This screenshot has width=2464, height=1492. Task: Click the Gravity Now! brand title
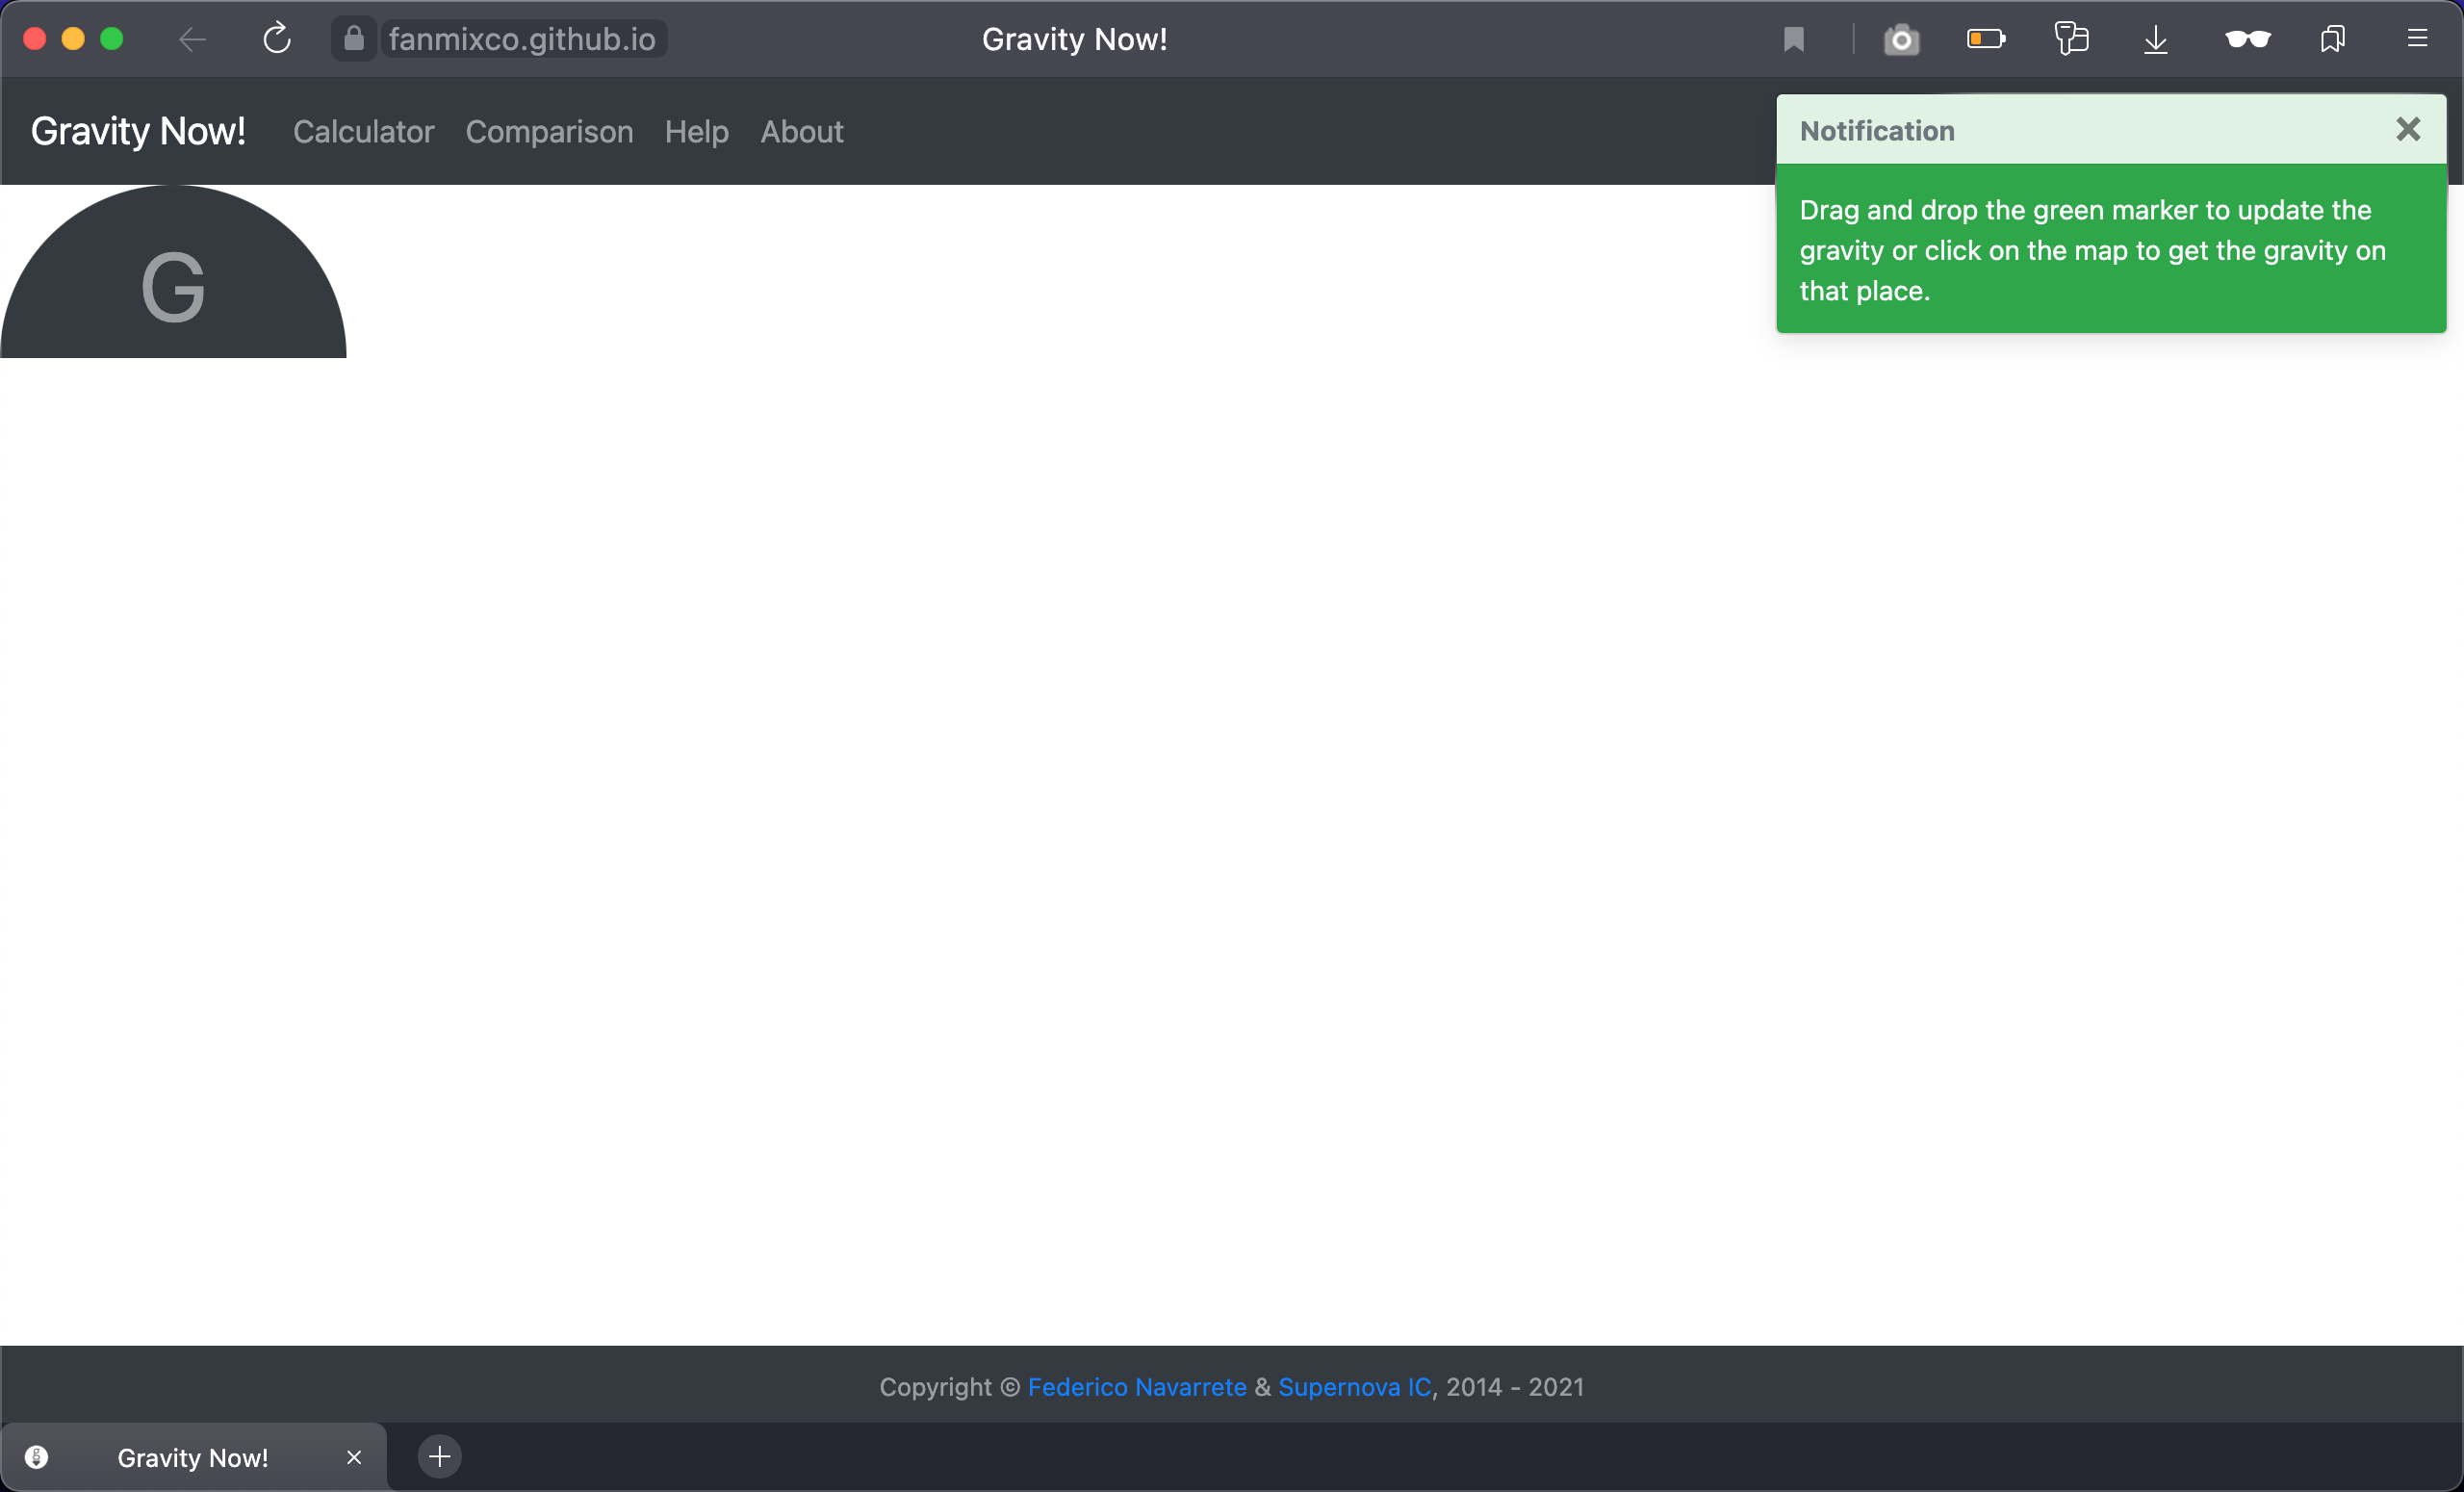click(138, 131)
